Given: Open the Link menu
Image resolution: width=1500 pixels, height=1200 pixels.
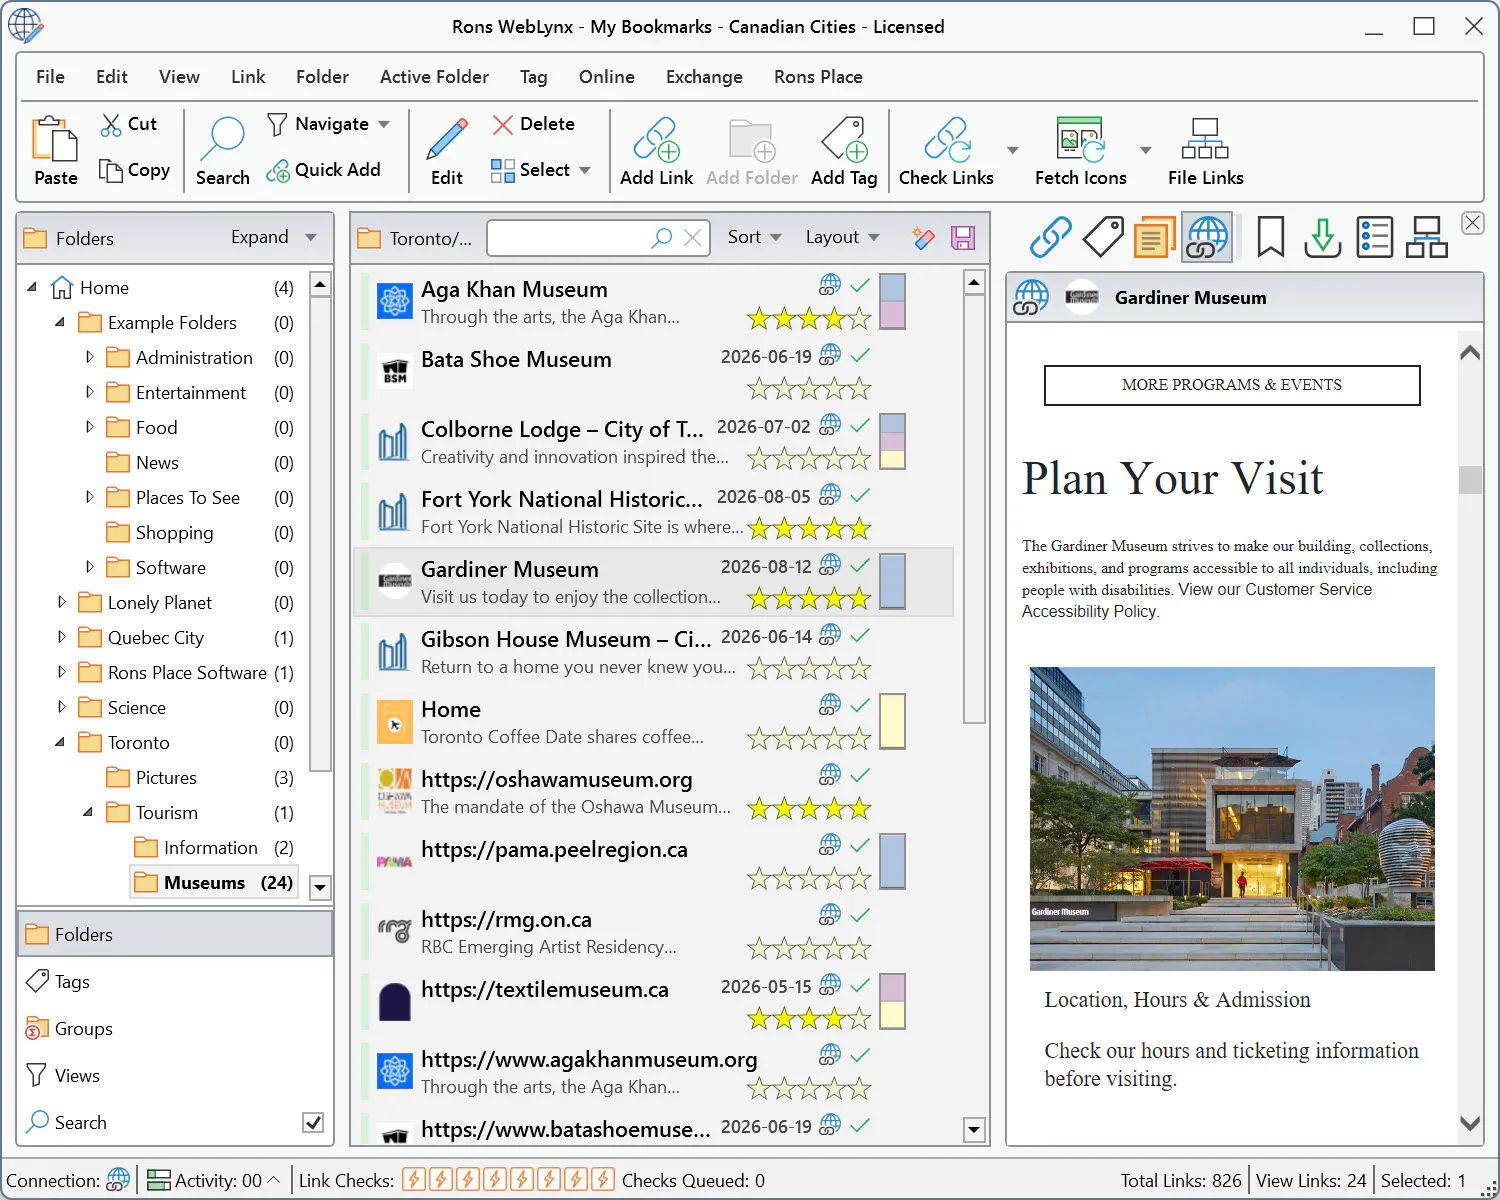Looking at the screenshot, I should point(248,77).
